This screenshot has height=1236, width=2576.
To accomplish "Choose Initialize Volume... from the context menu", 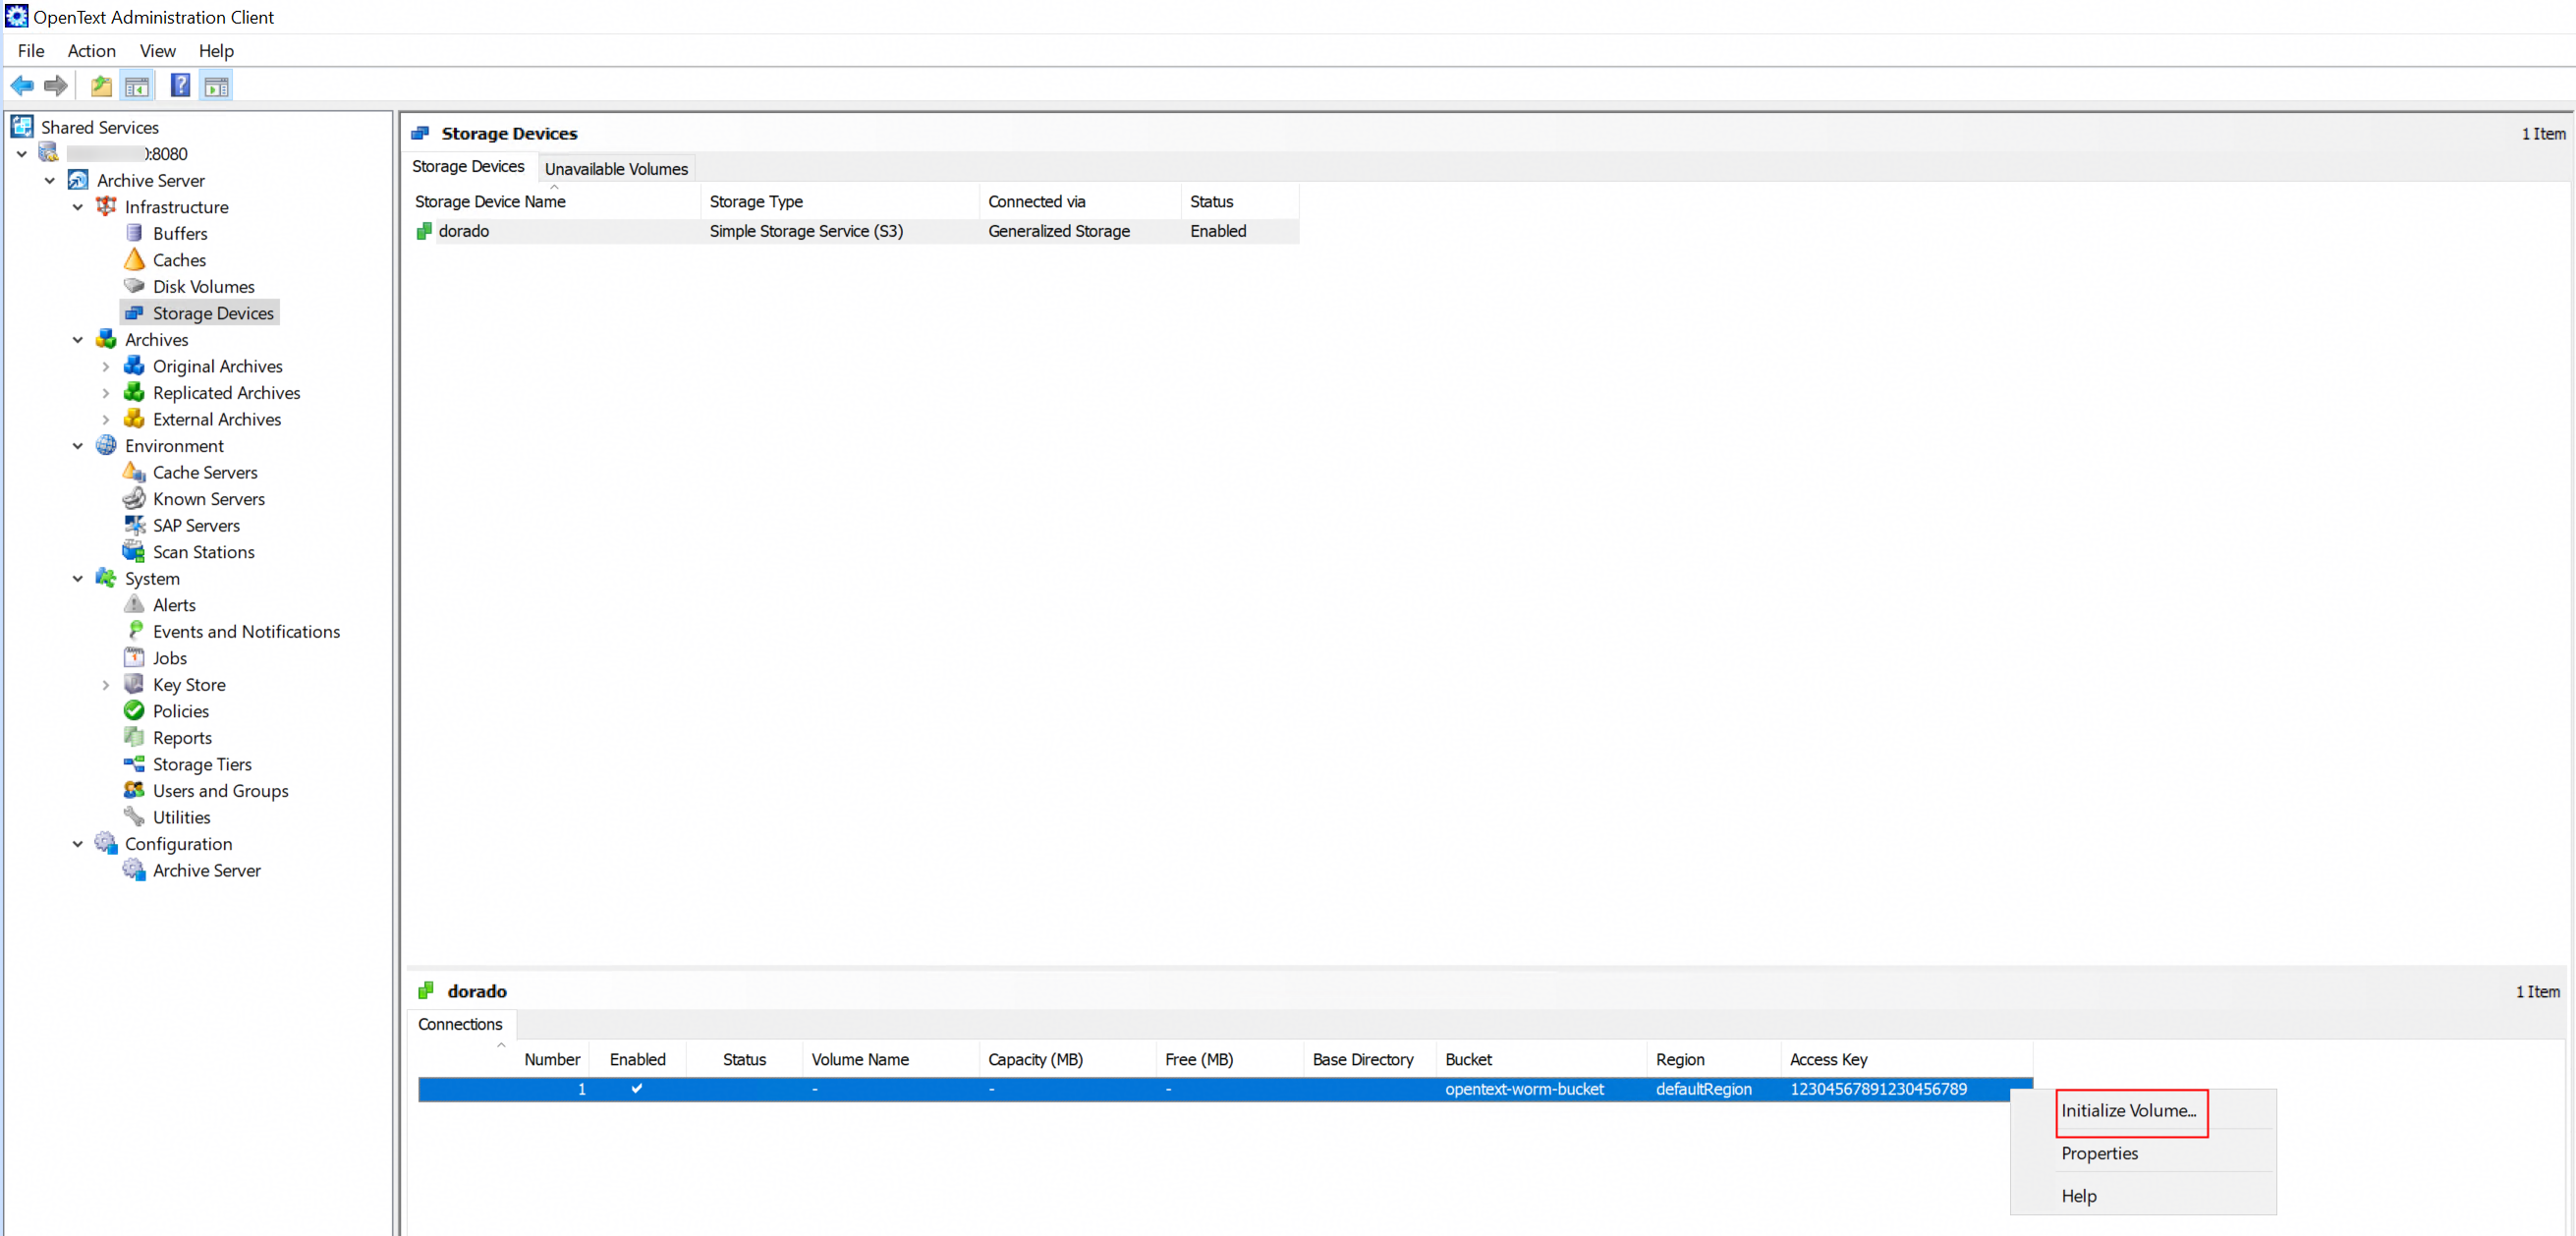I will coord(2130,1111).
